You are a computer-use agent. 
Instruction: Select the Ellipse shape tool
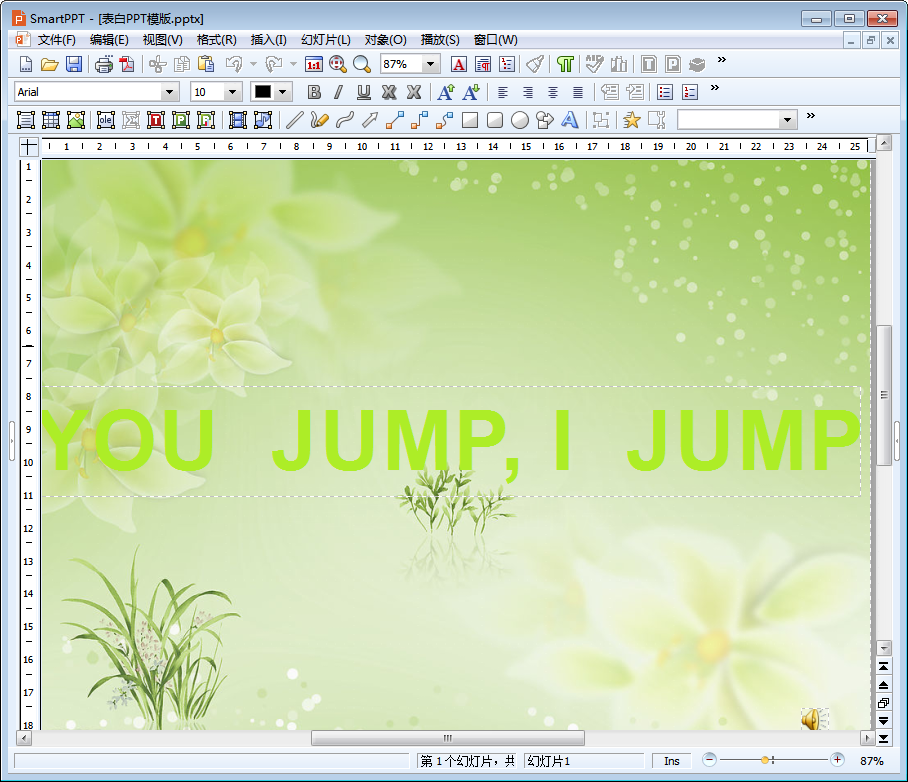520,120
